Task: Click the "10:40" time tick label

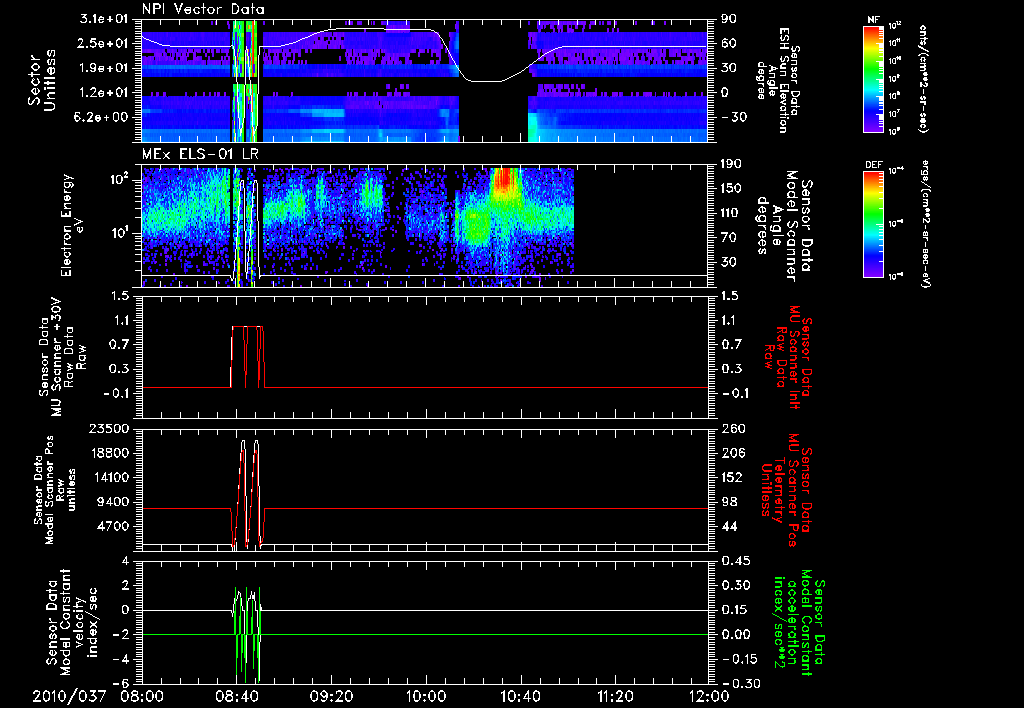Action: 520,696
